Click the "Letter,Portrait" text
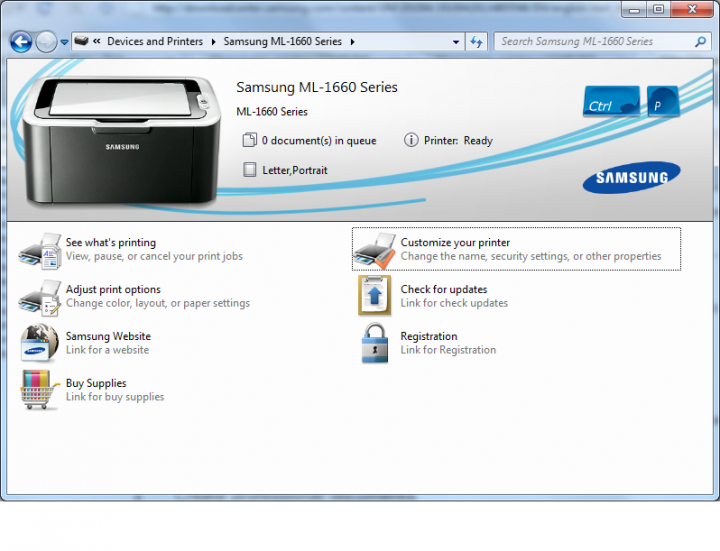 [295, 170]
